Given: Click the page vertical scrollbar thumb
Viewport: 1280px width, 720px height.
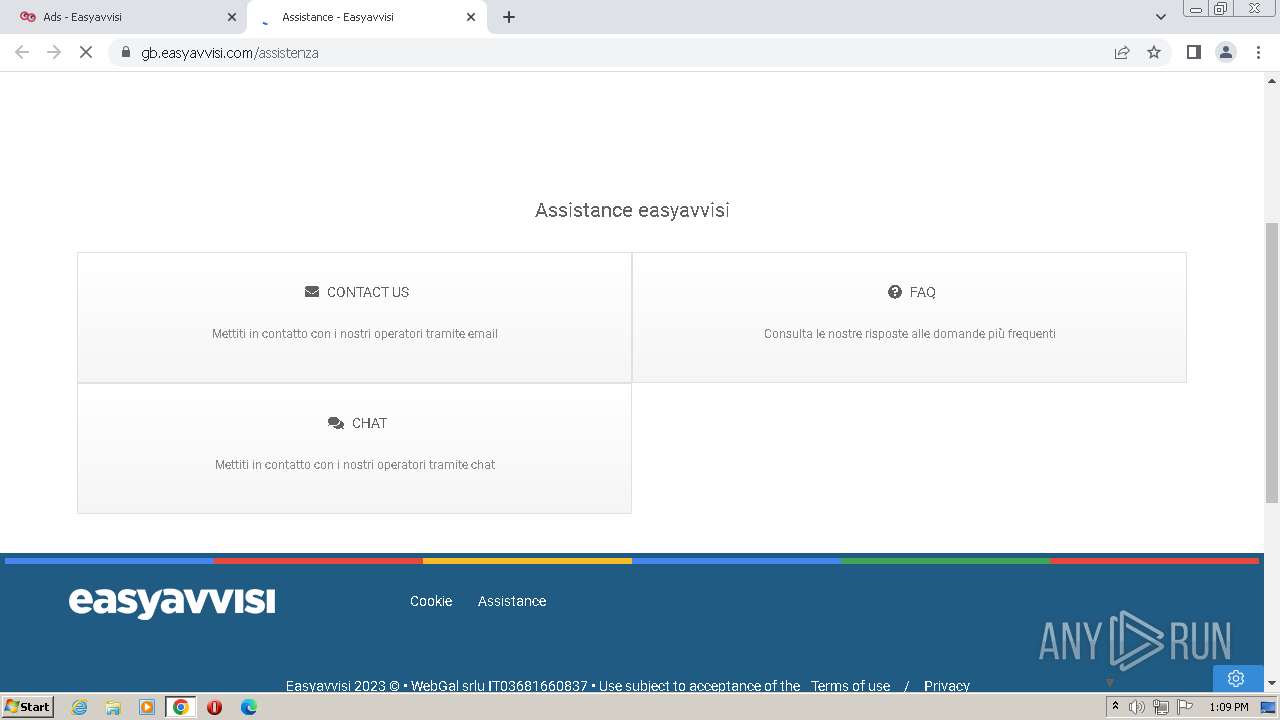Looking at the screenshot, I should click(x=1272, y=362).
